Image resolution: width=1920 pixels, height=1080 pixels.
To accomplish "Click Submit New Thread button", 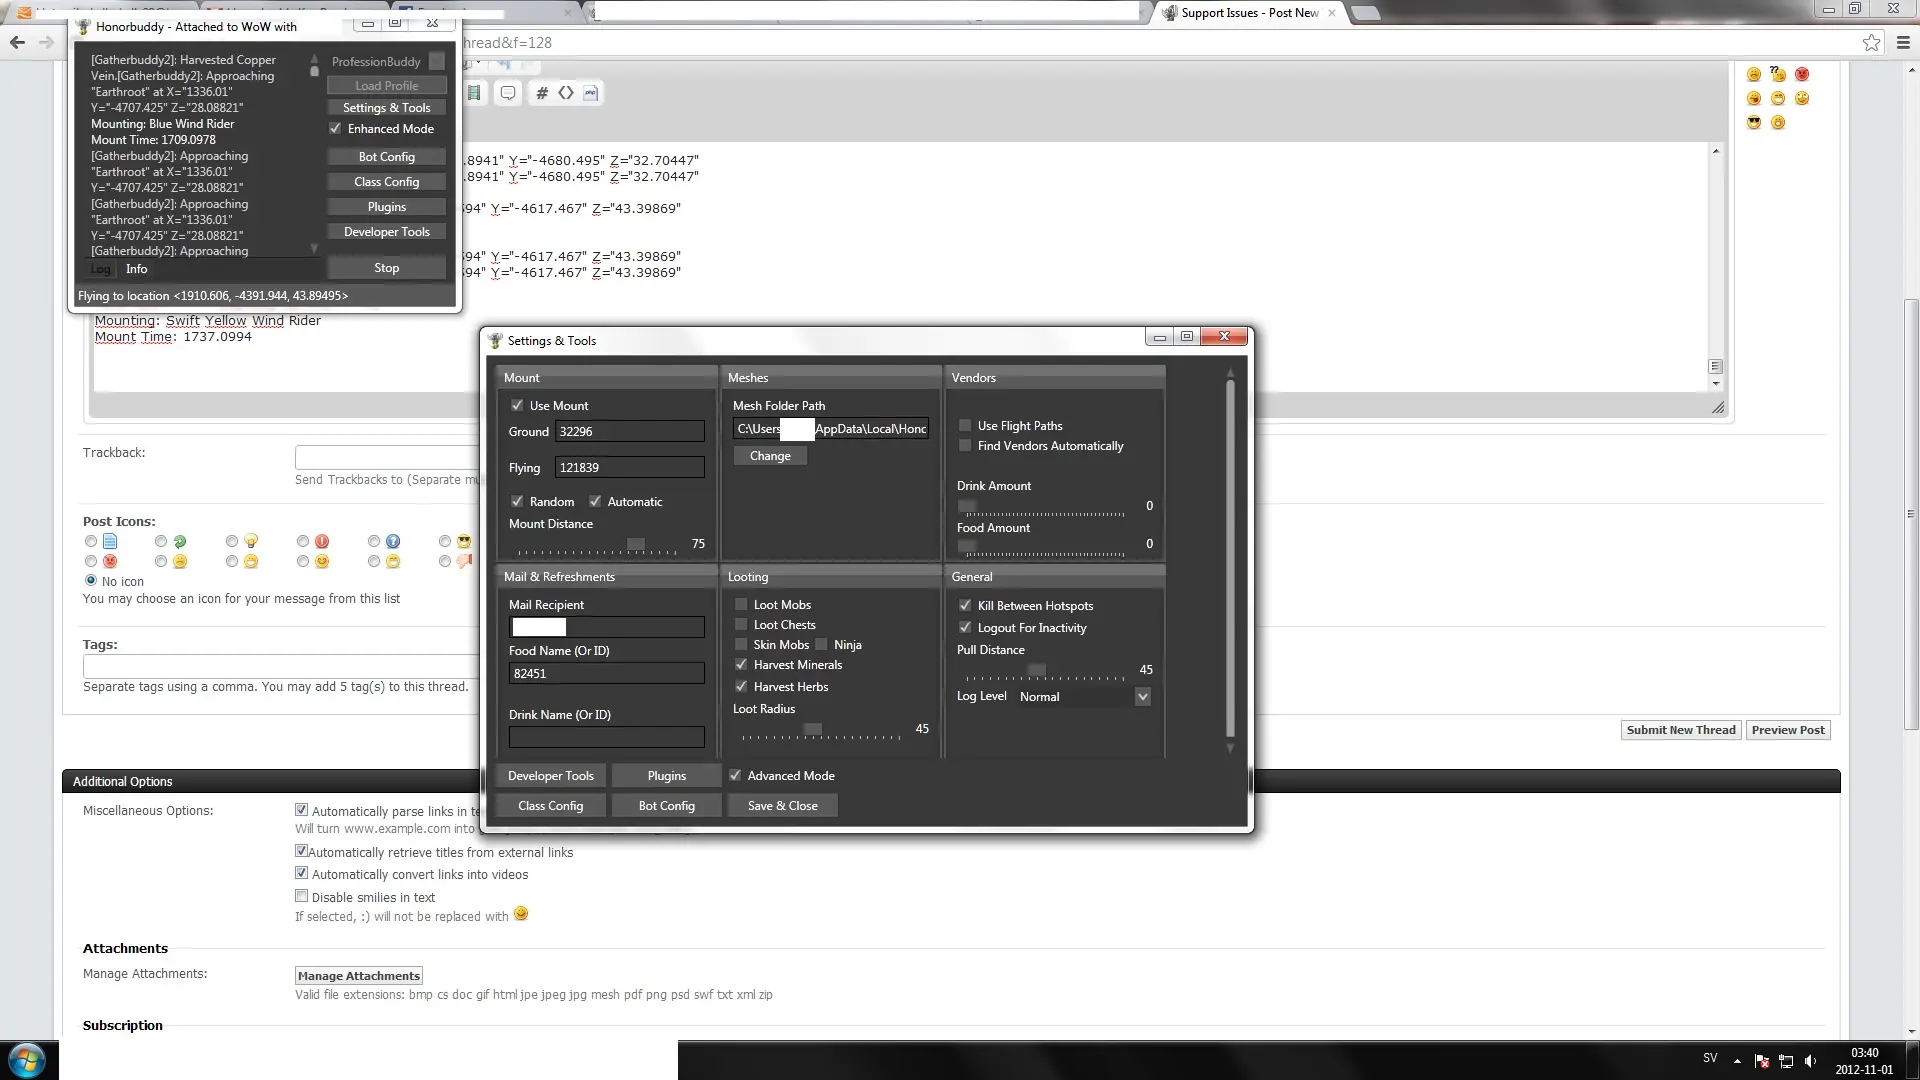I will 1681,730.
